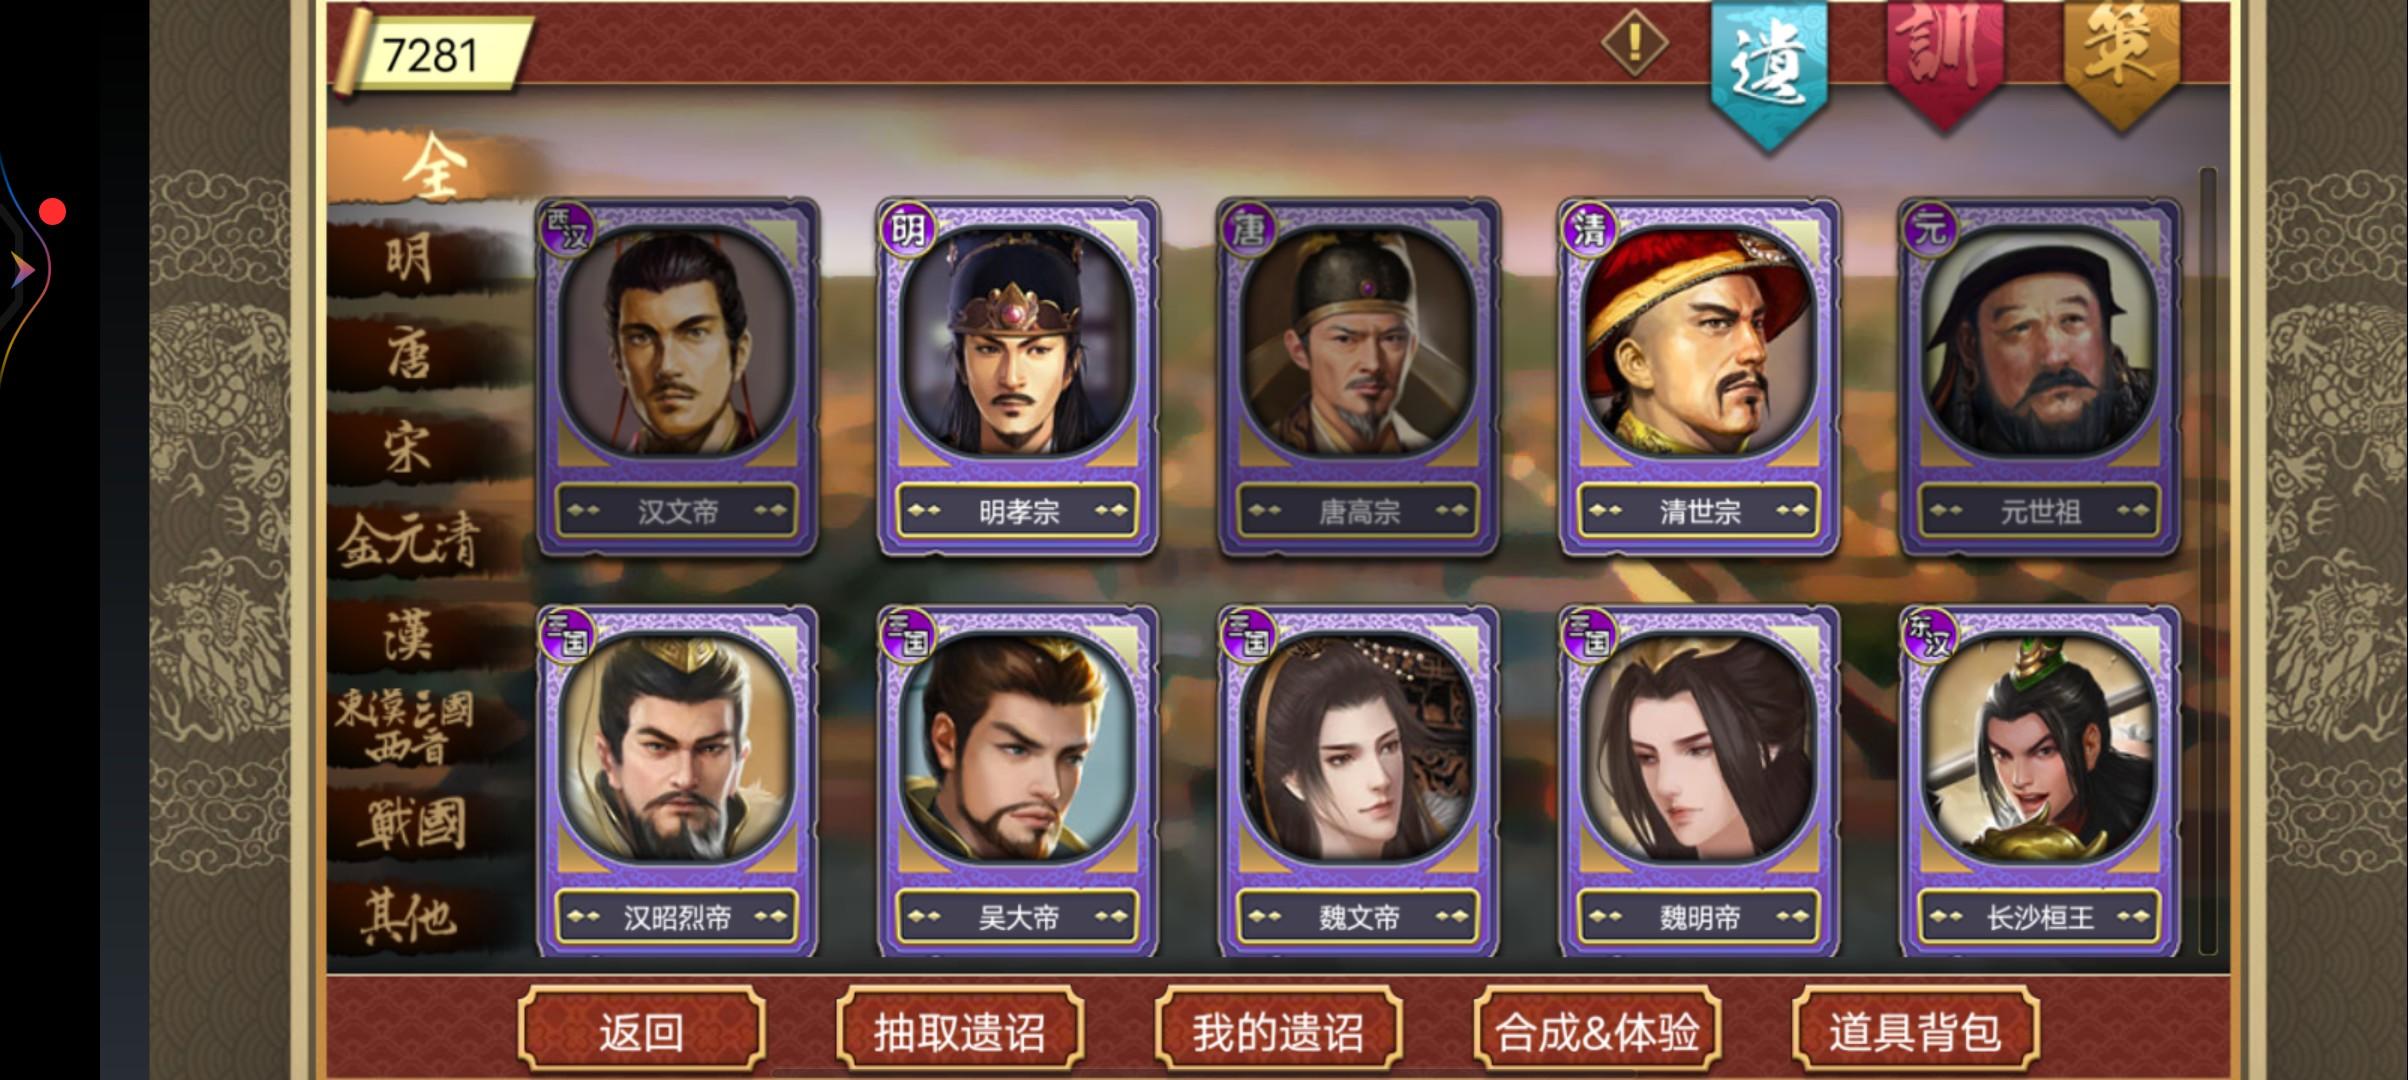Open the 明孝宗 emperor card
The image size is (2408, 1080).
pos(1018,377)
